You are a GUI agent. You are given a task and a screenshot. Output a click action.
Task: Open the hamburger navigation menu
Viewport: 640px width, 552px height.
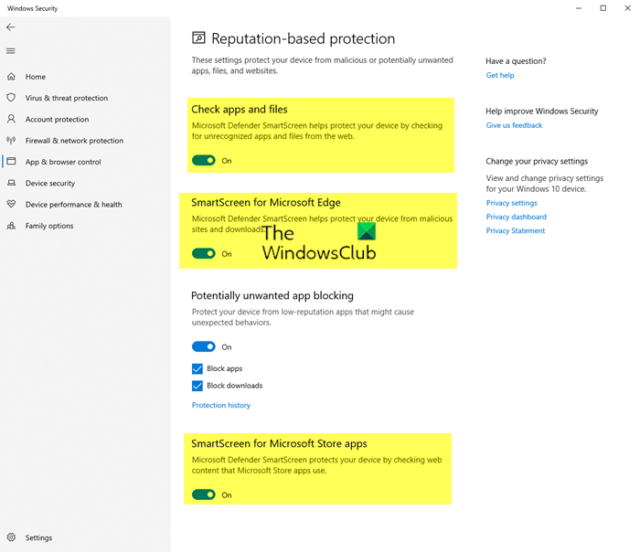(11, 51)
